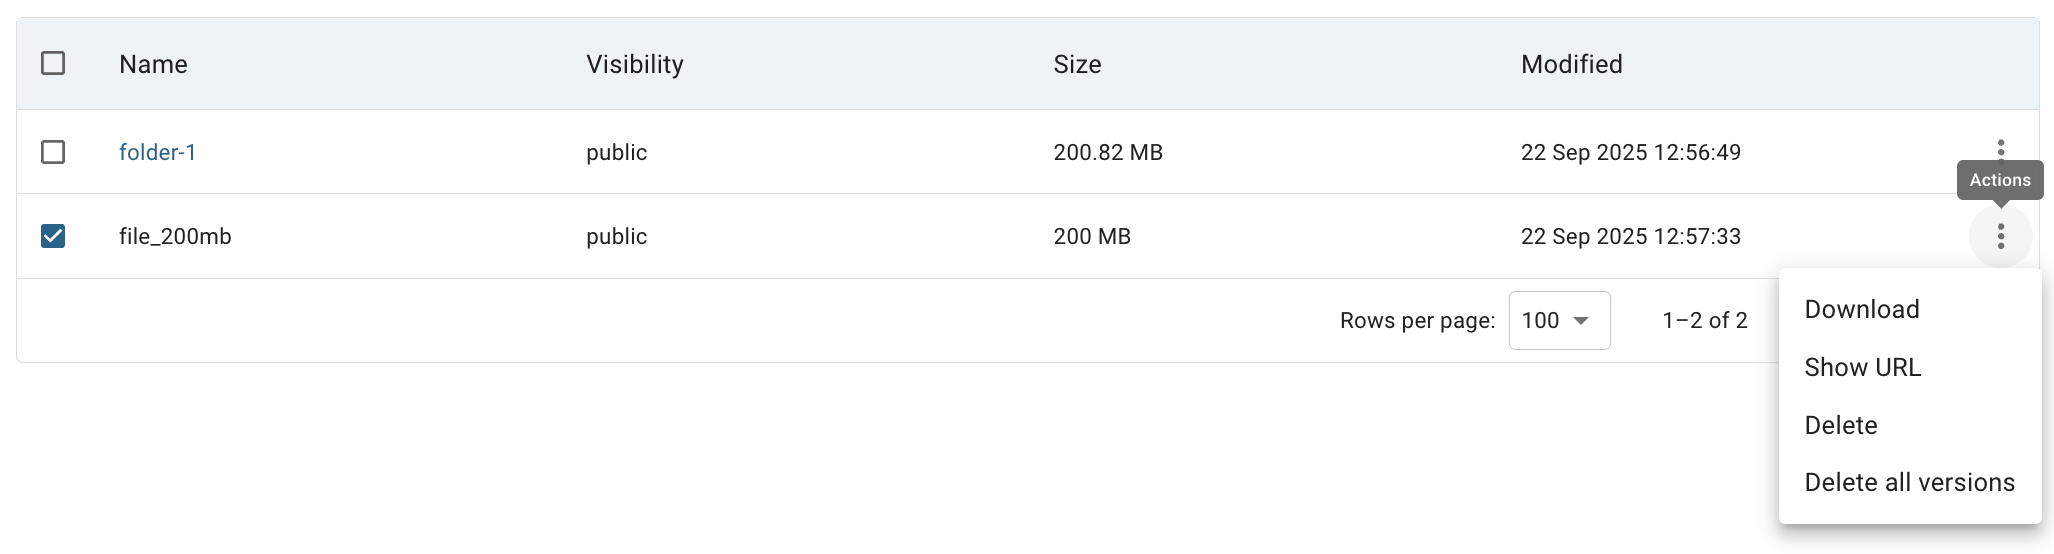Select Show URL in the actions menu
2054x554 pixels.
1862,368
